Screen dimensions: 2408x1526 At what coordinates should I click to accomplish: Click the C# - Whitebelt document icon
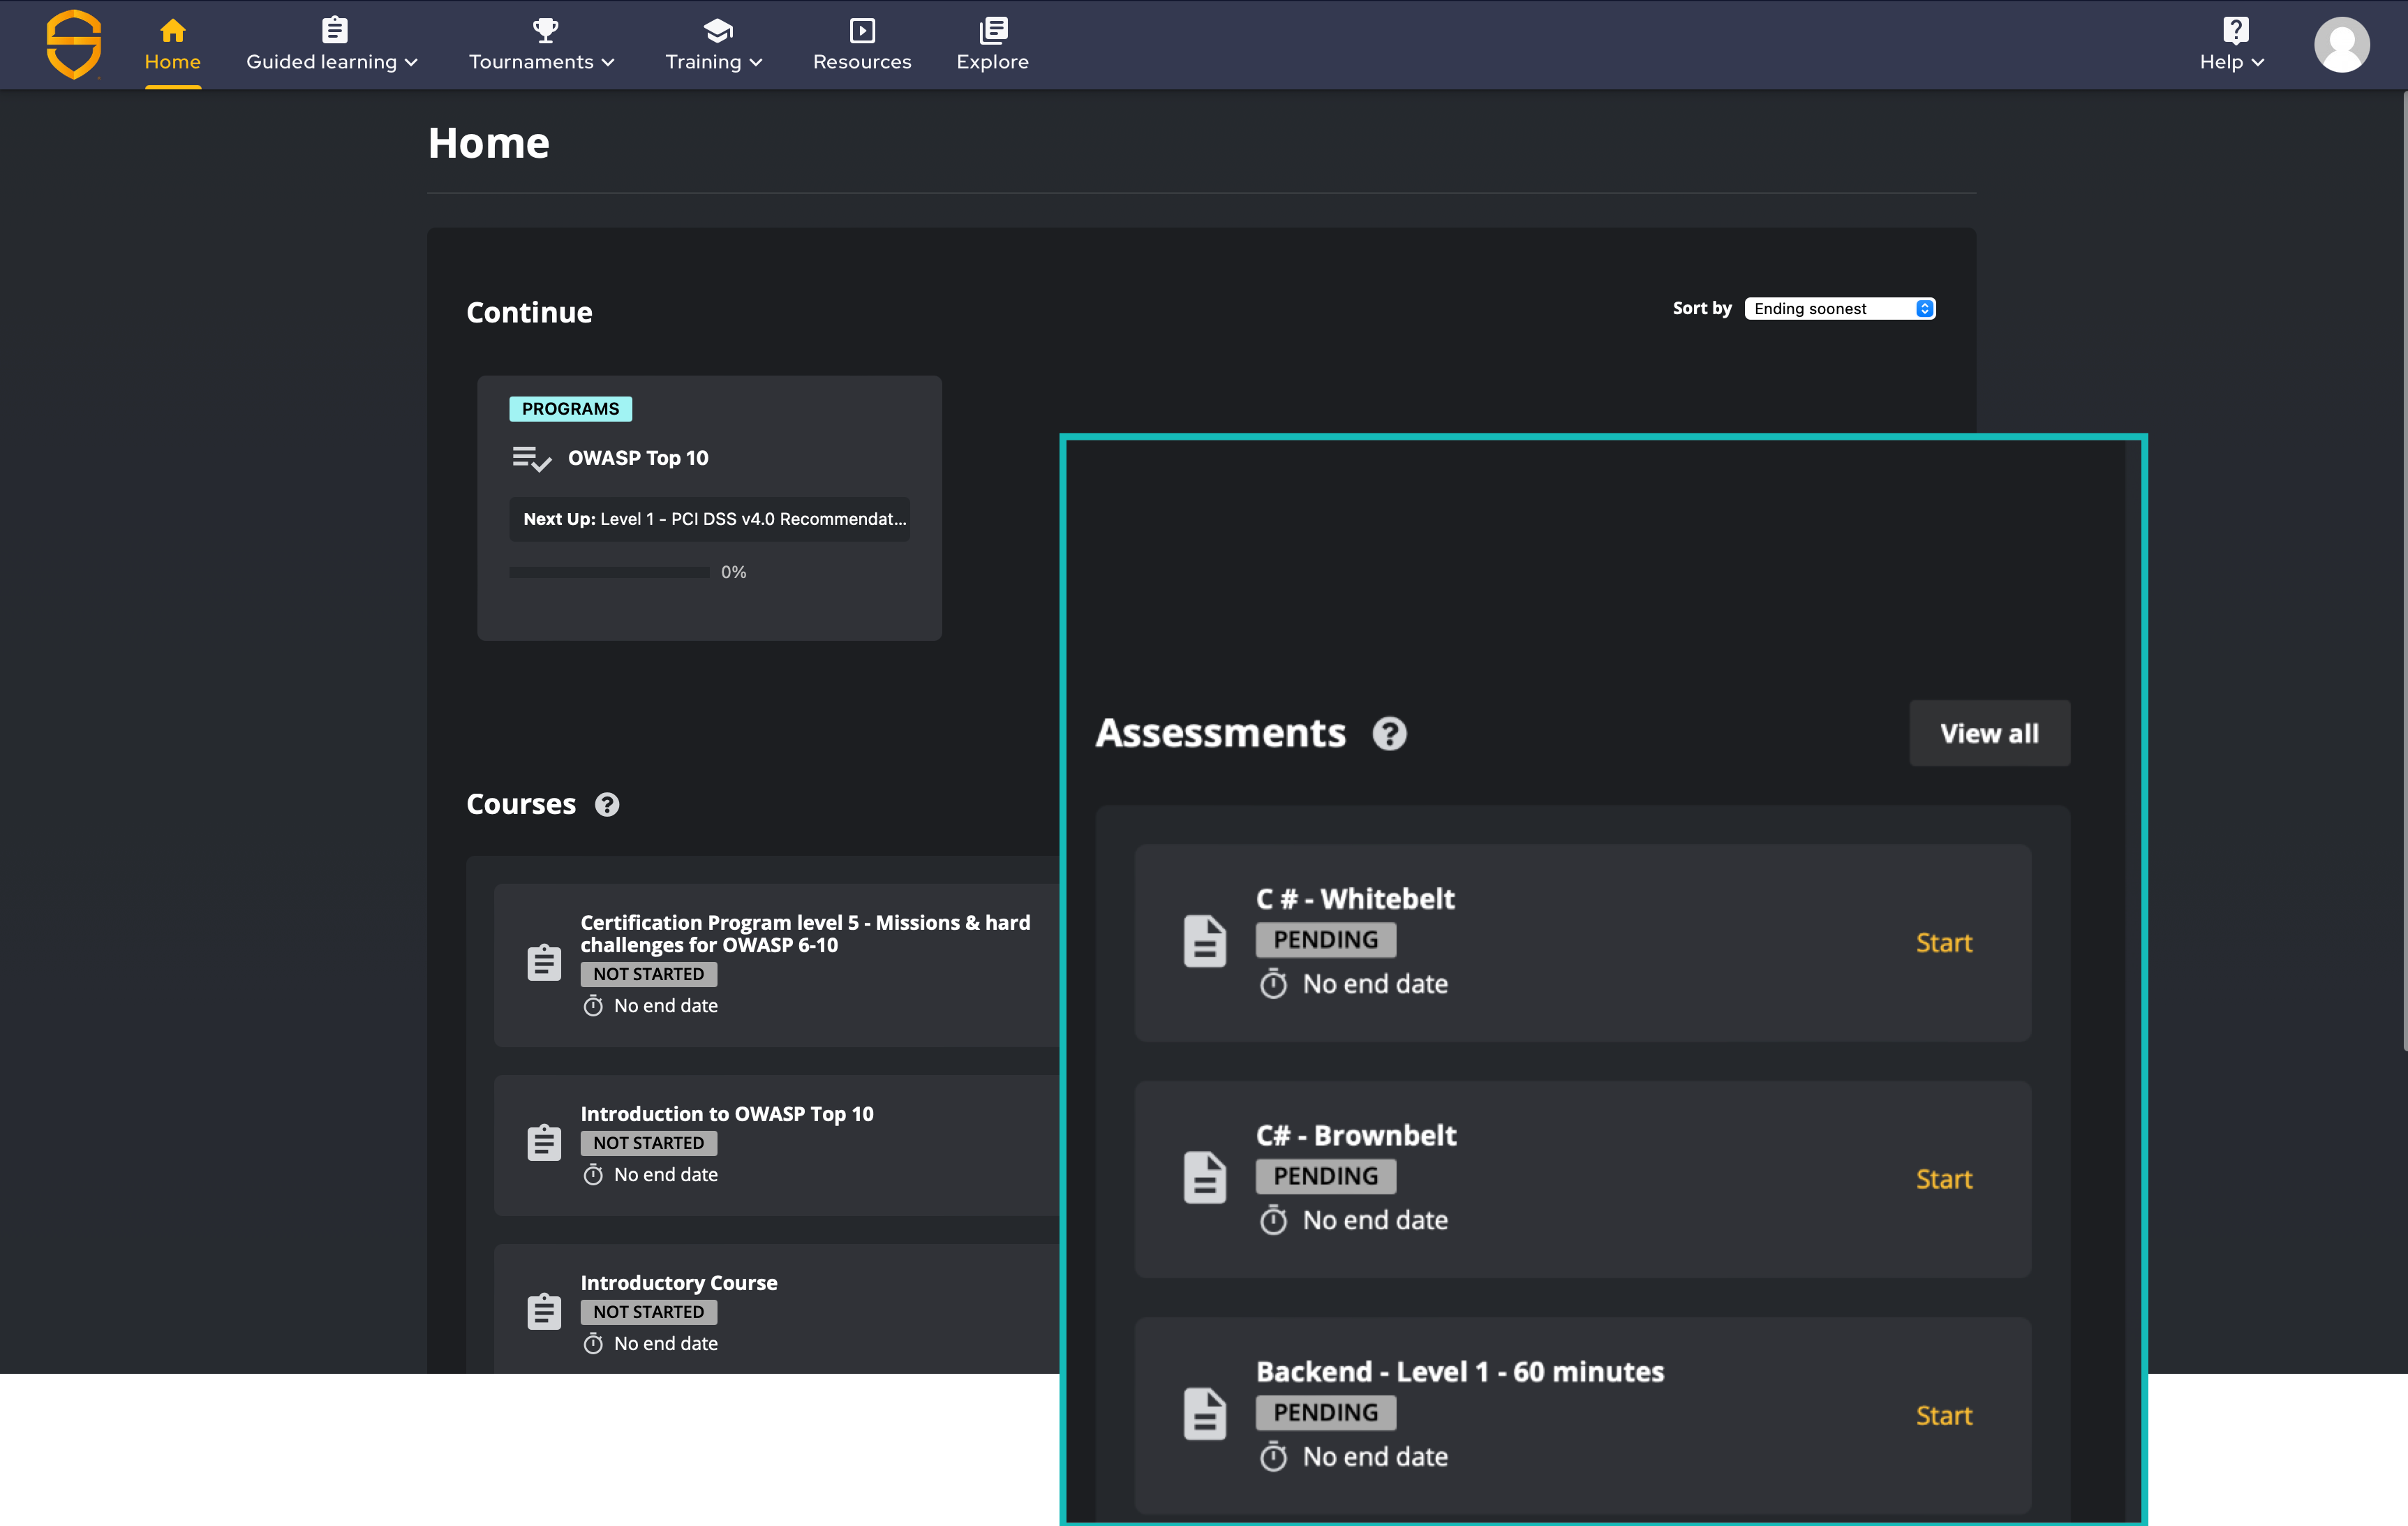1205,941
